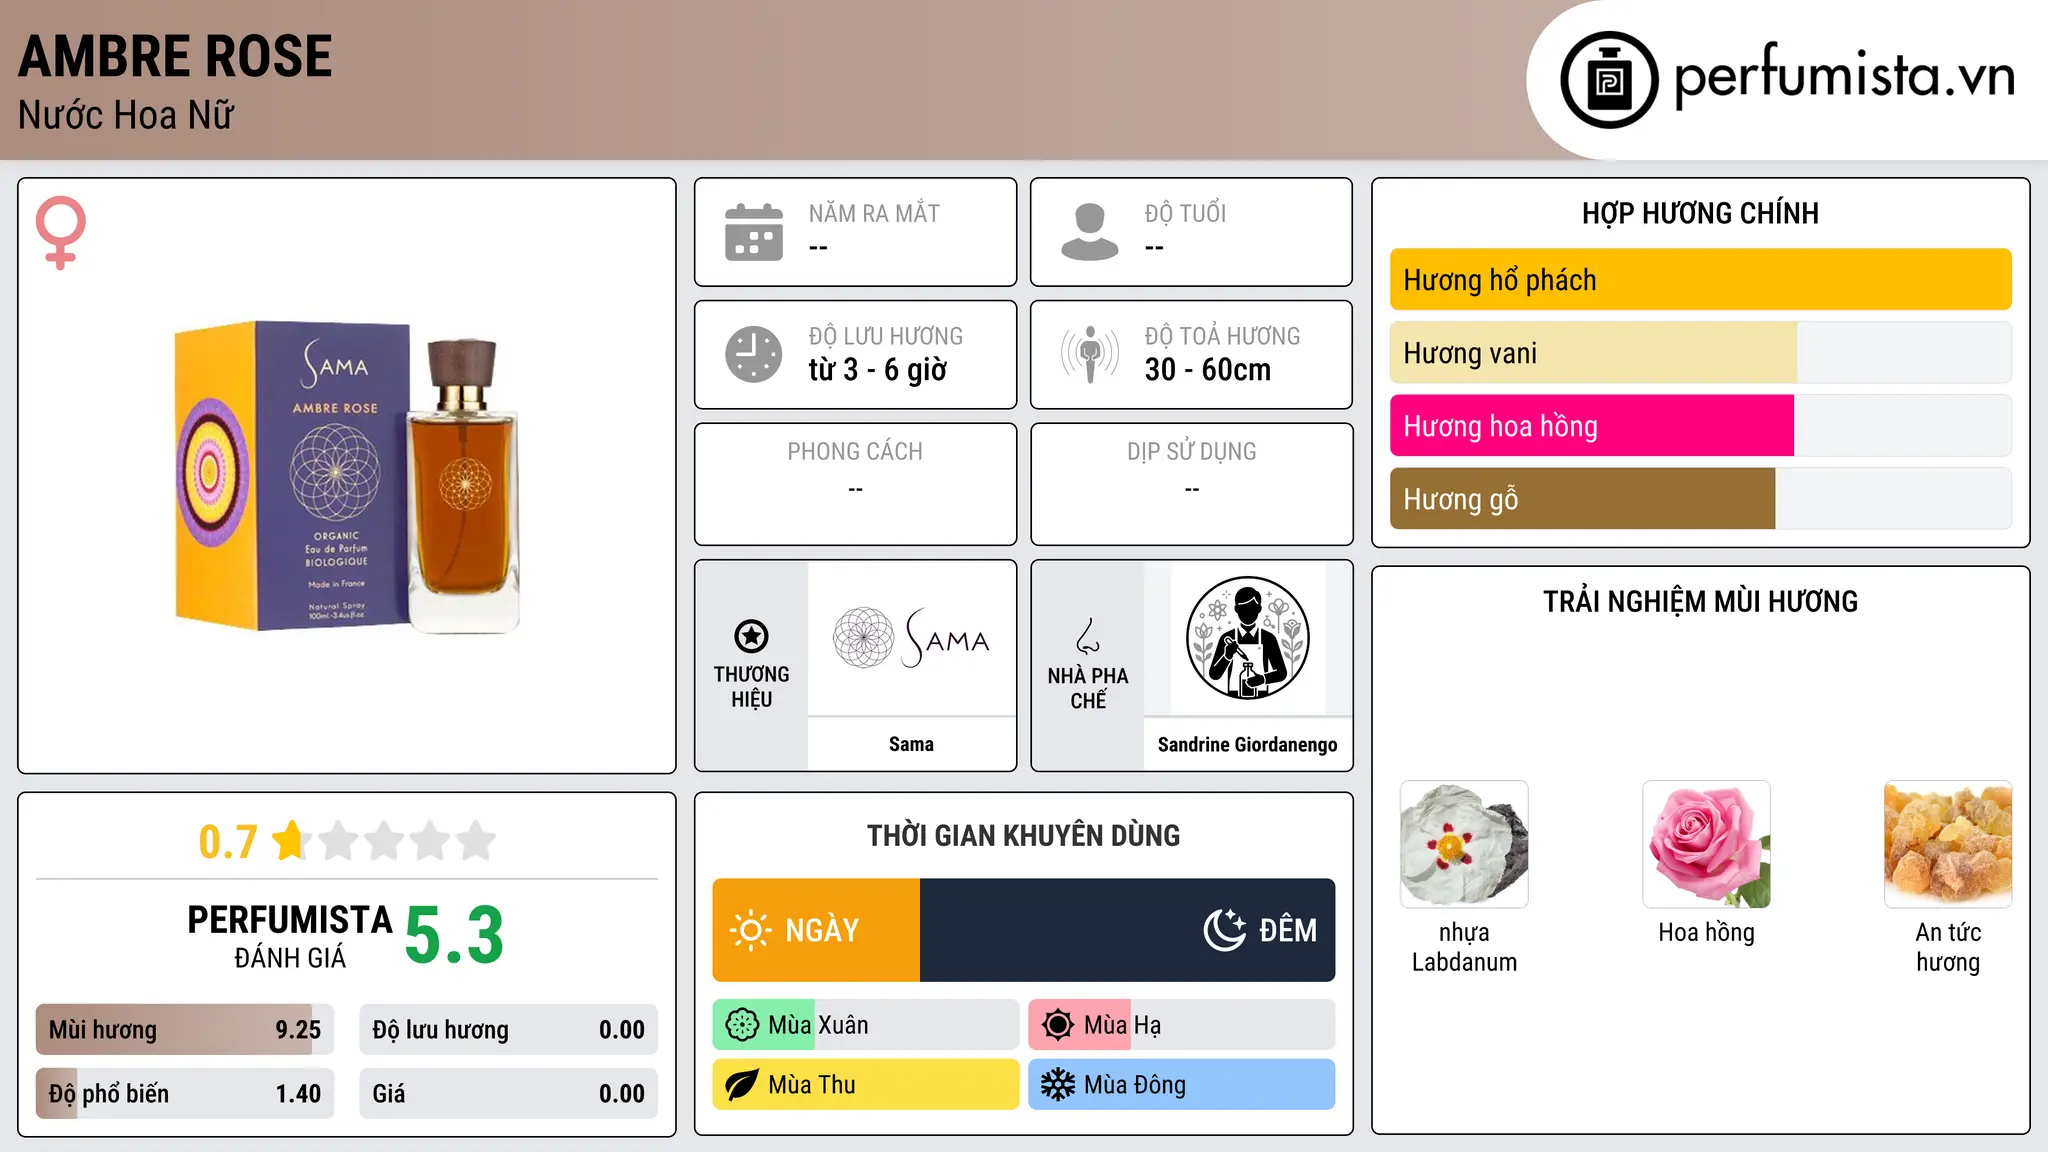Click the green 5.3 Perfumista score

coord(454,935)
